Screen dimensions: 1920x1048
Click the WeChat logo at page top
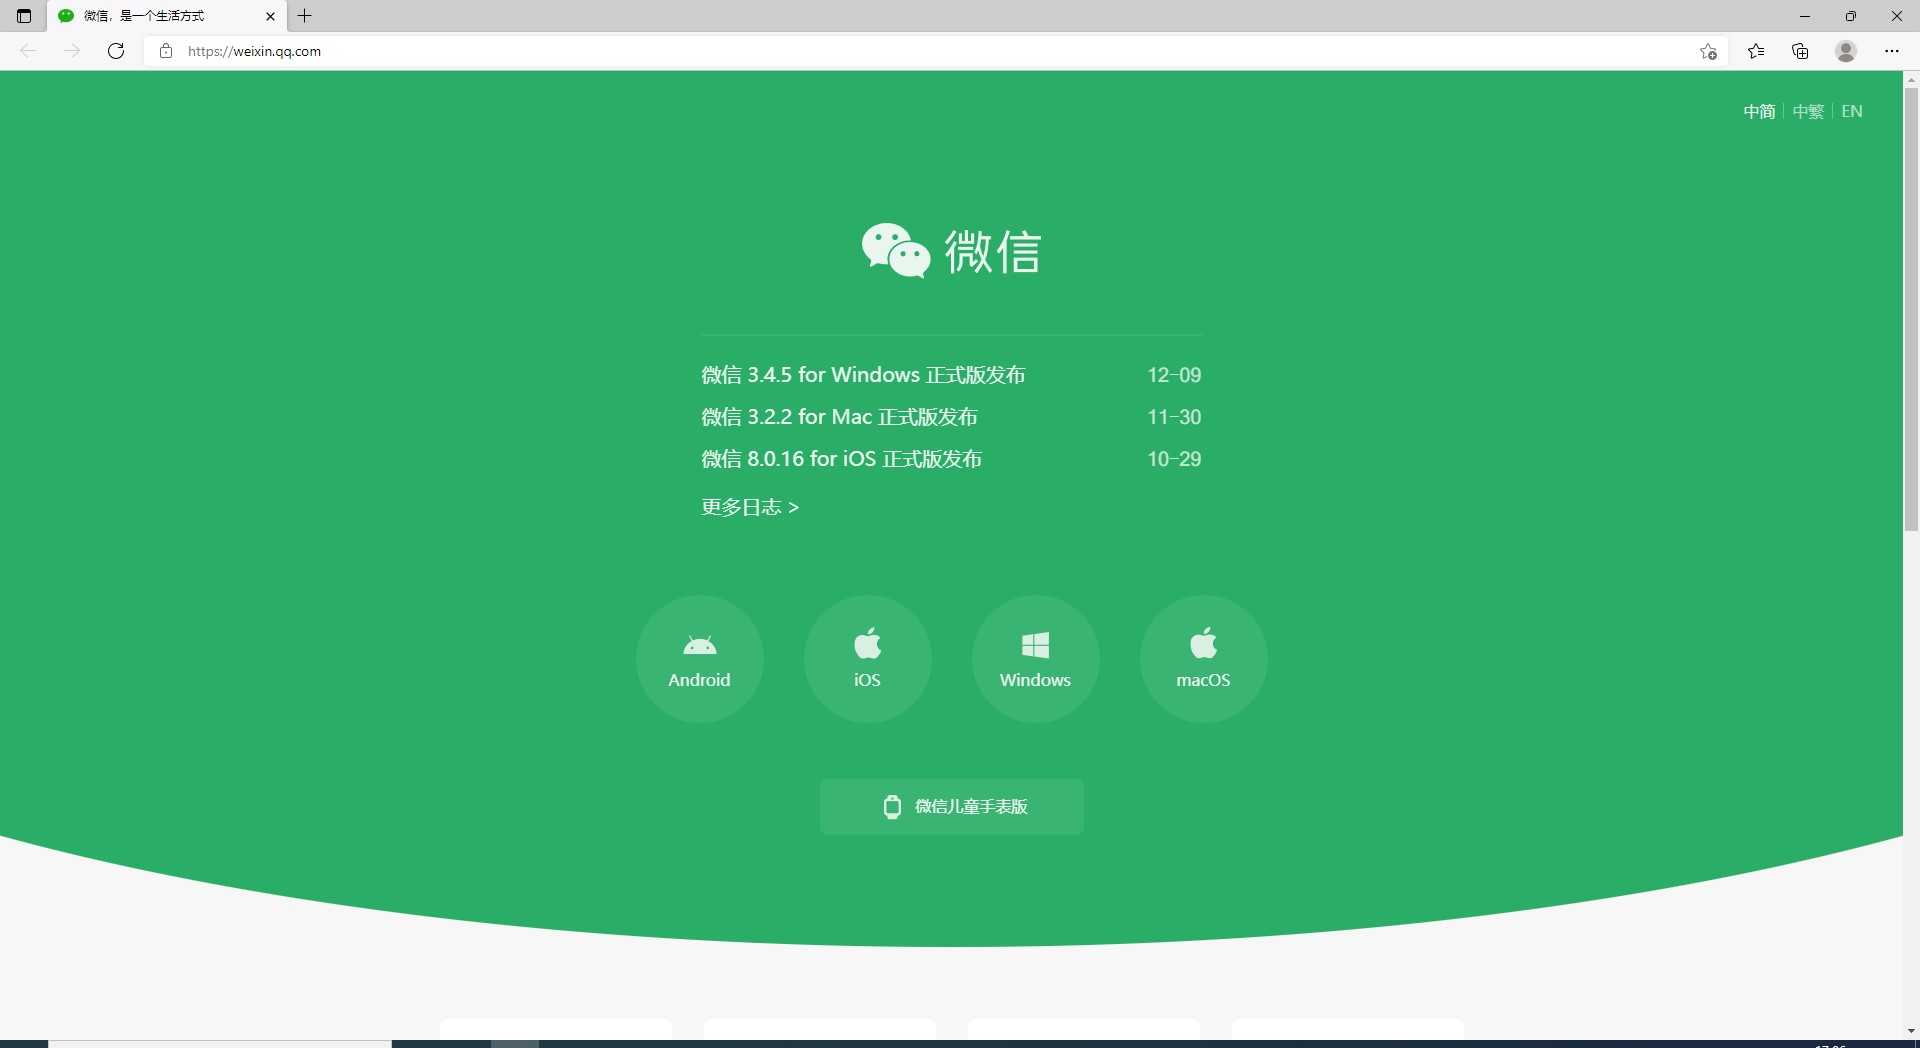click(951, 250)
